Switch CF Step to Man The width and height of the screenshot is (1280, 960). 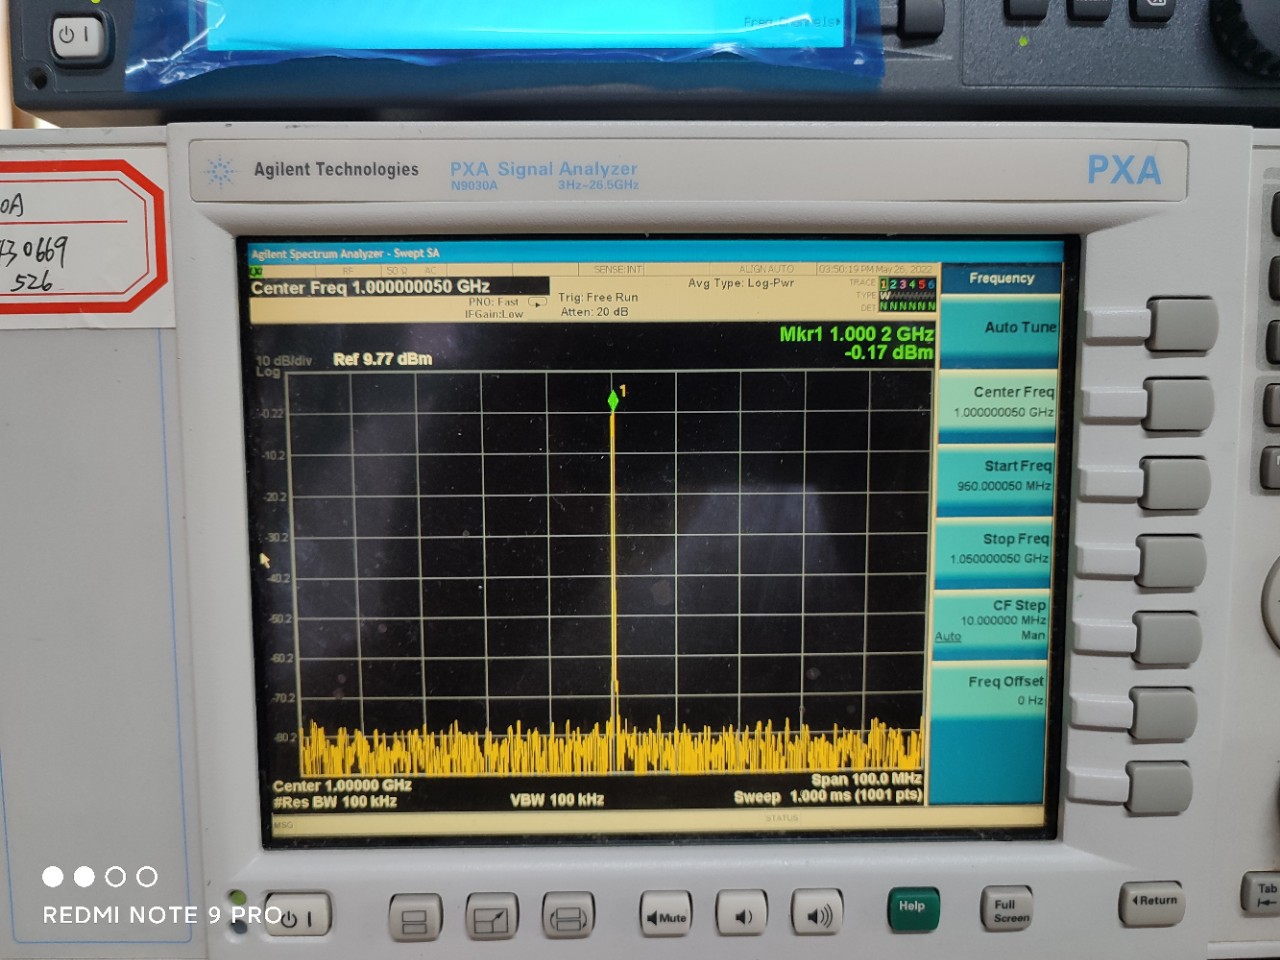tap(1033, 635)
